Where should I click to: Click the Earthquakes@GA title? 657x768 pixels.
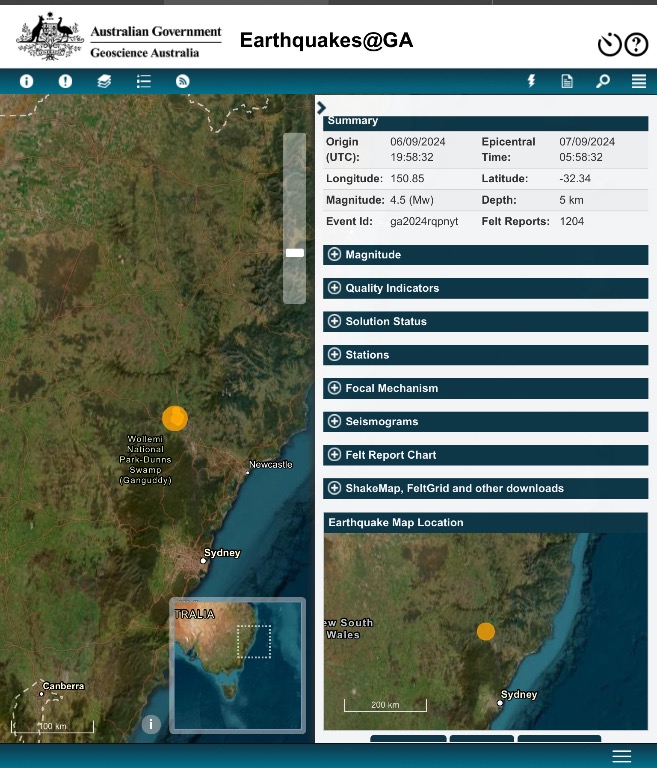click(326, 40)
